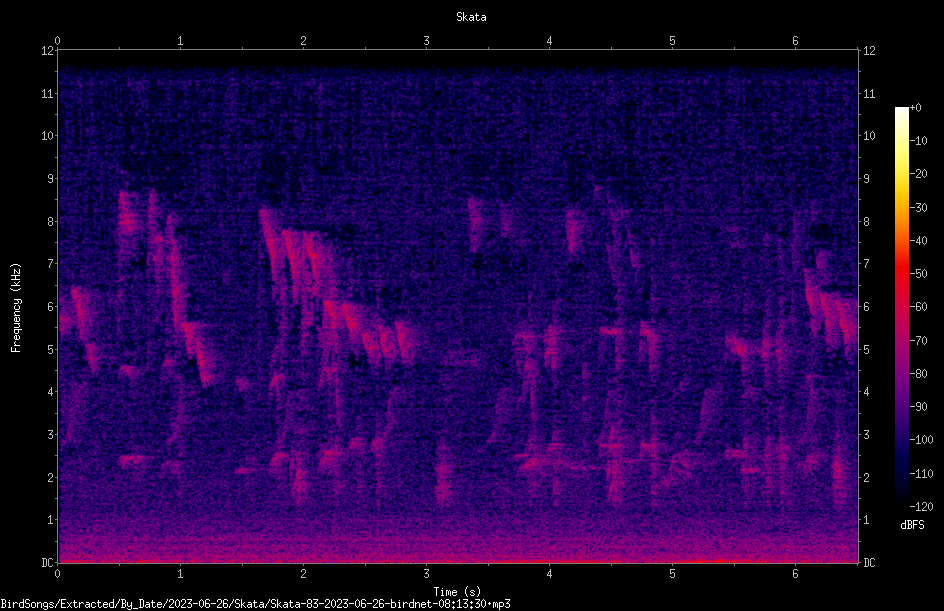This screenshot has width=944, height=611.
Task: Click '9' on the left frequency axis
Action: pos(51,179)
